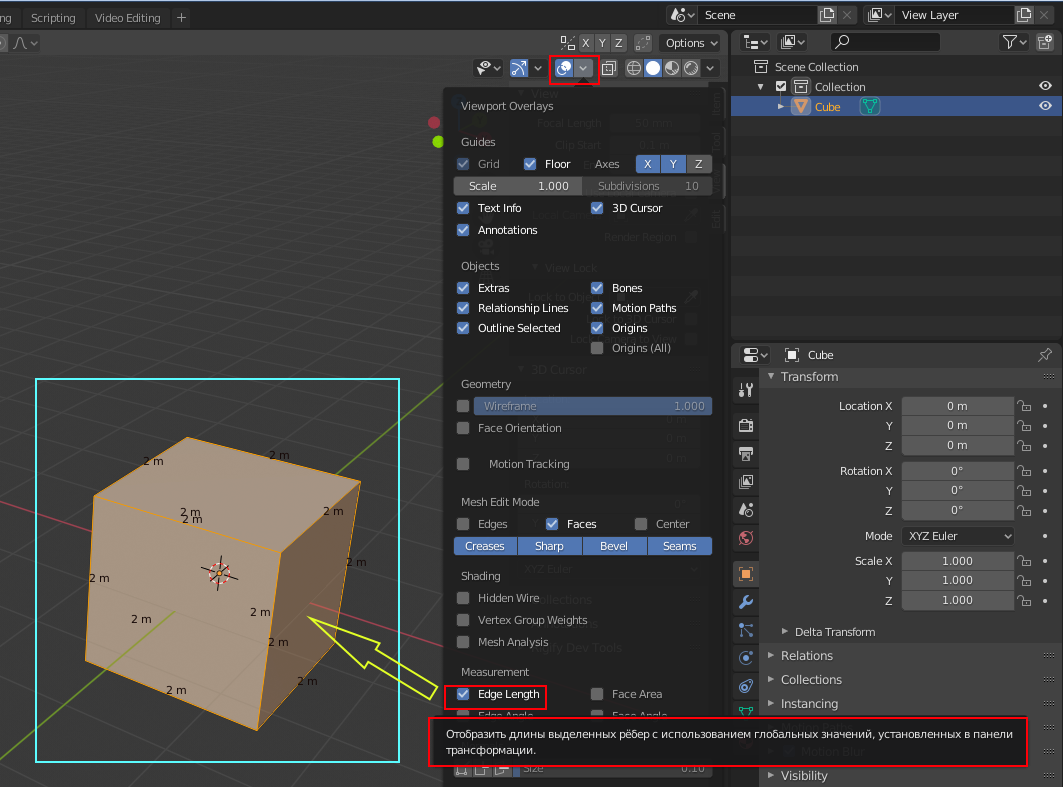Switch to solid shading mode

click(653, 68)
